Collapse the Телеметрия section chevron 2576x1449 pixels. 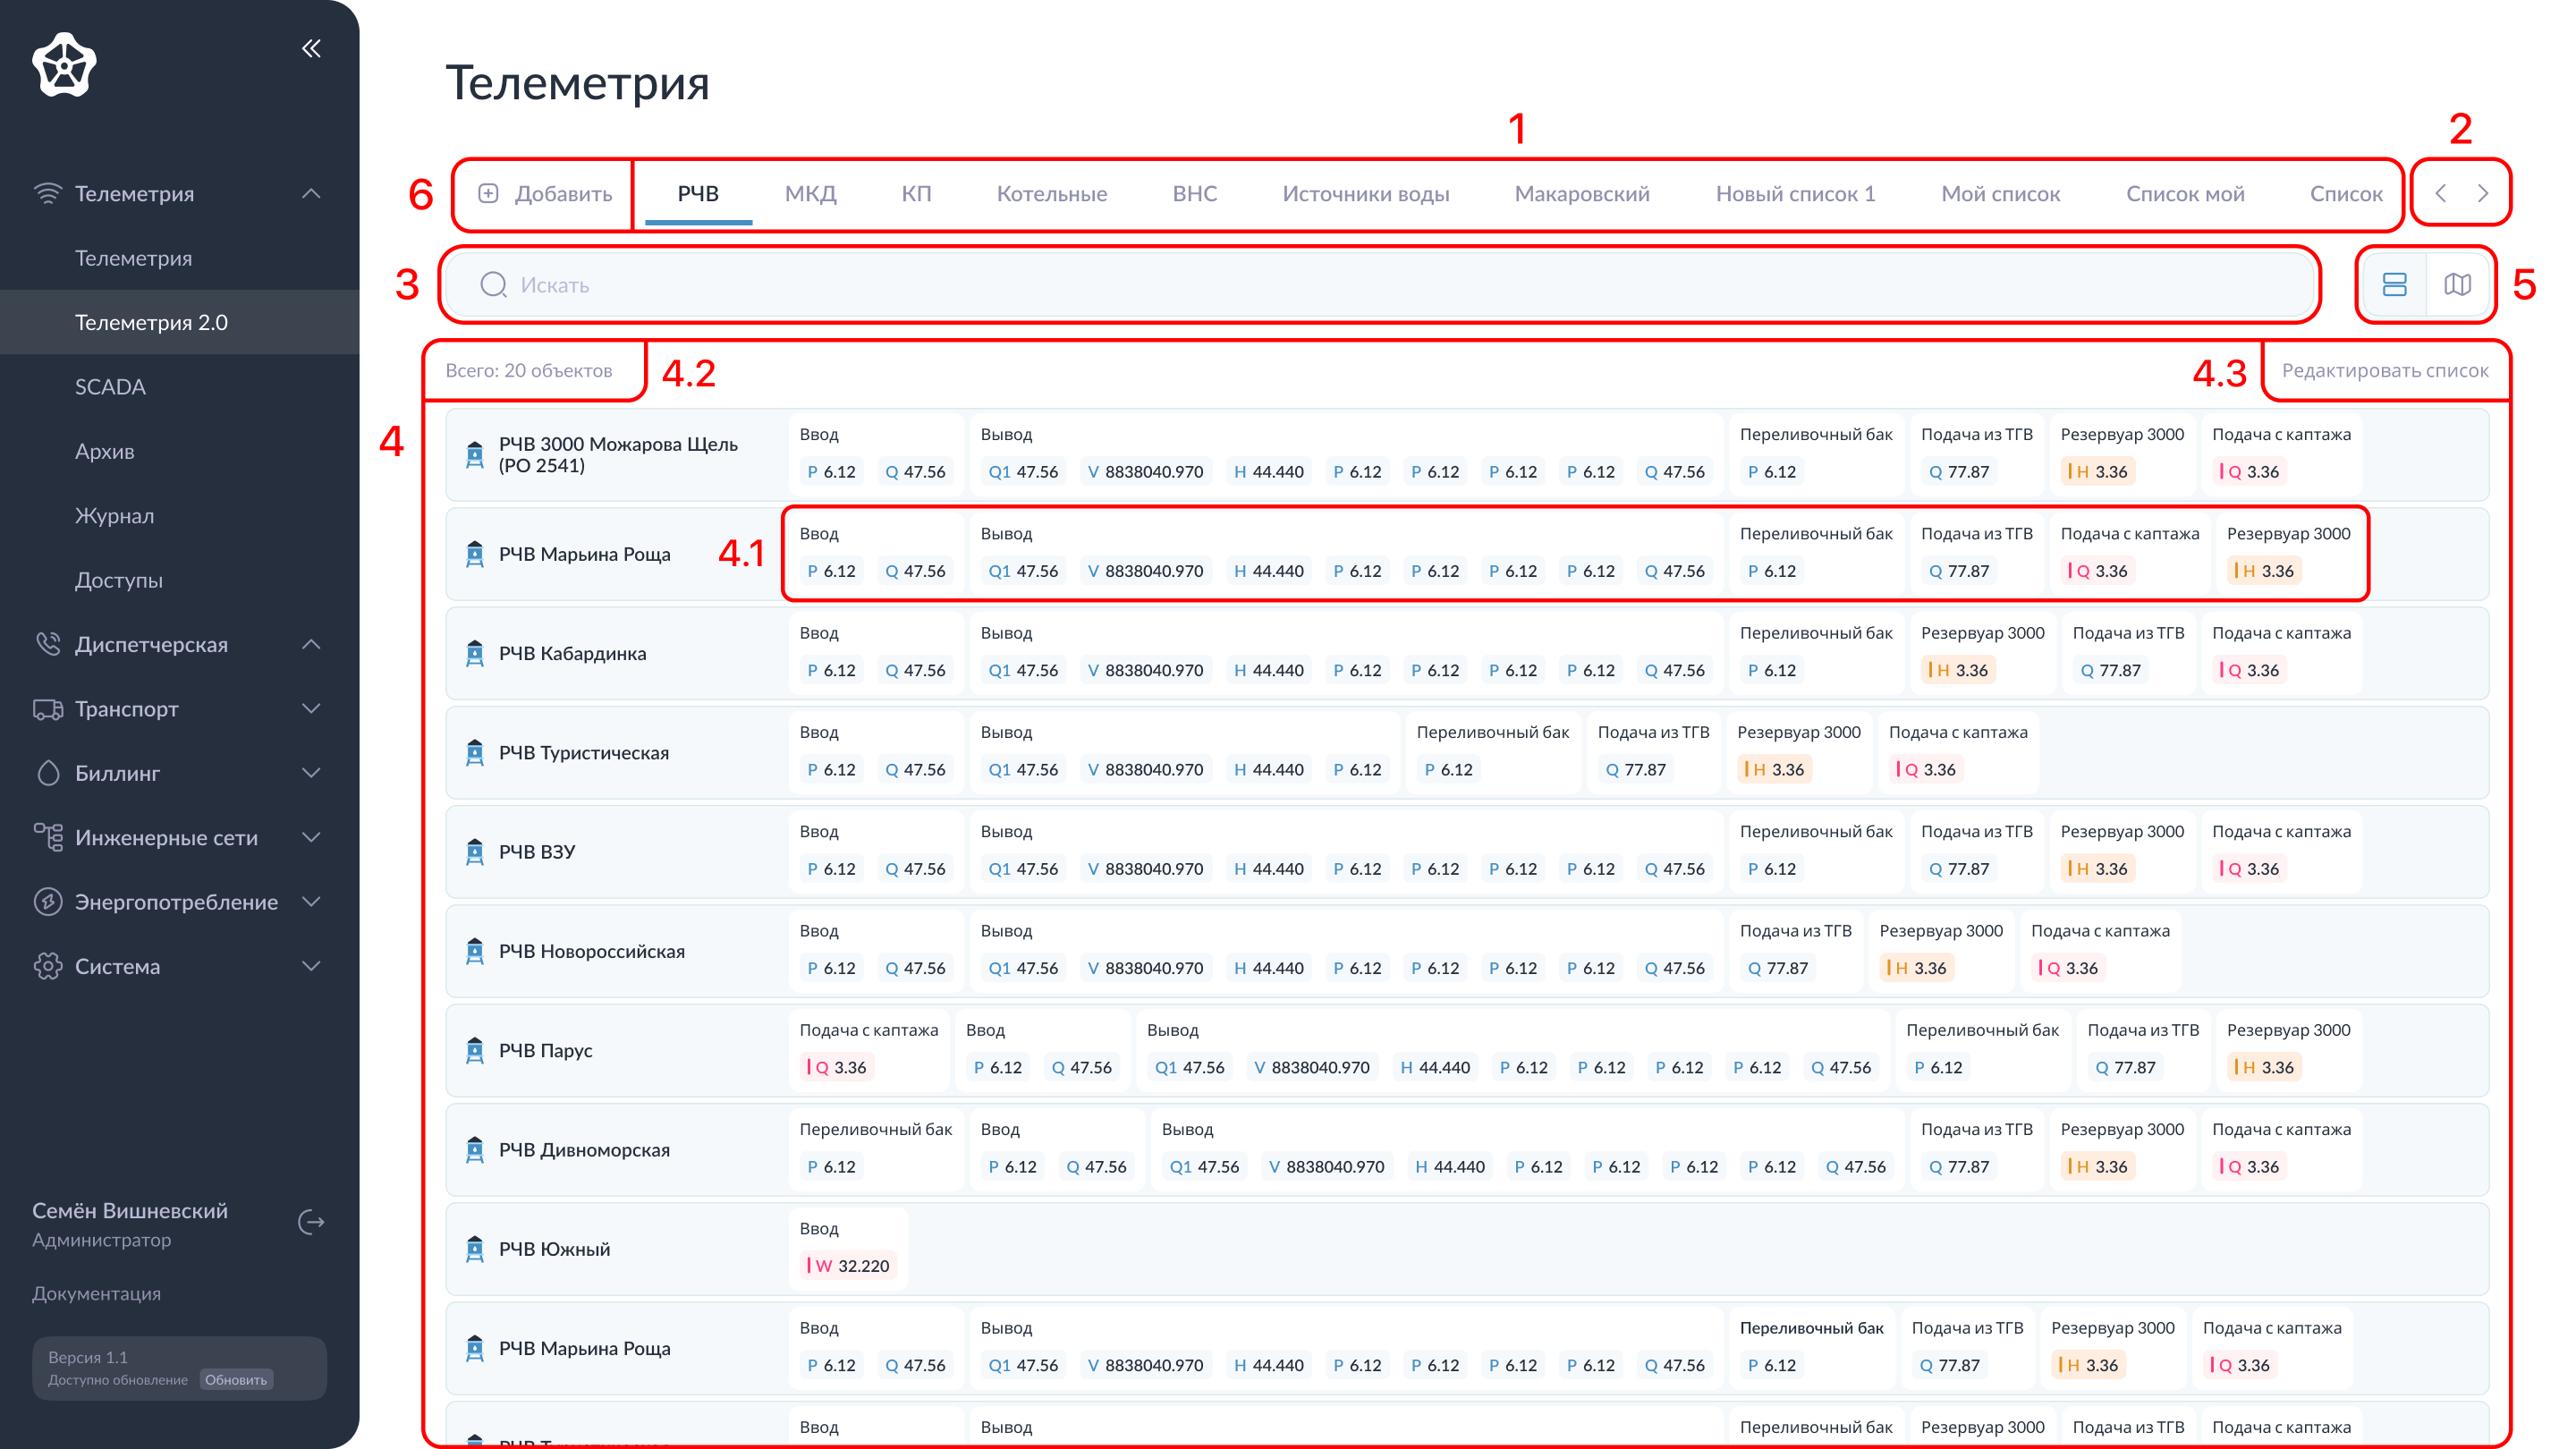pyautogui.click(x=311, y=193)
